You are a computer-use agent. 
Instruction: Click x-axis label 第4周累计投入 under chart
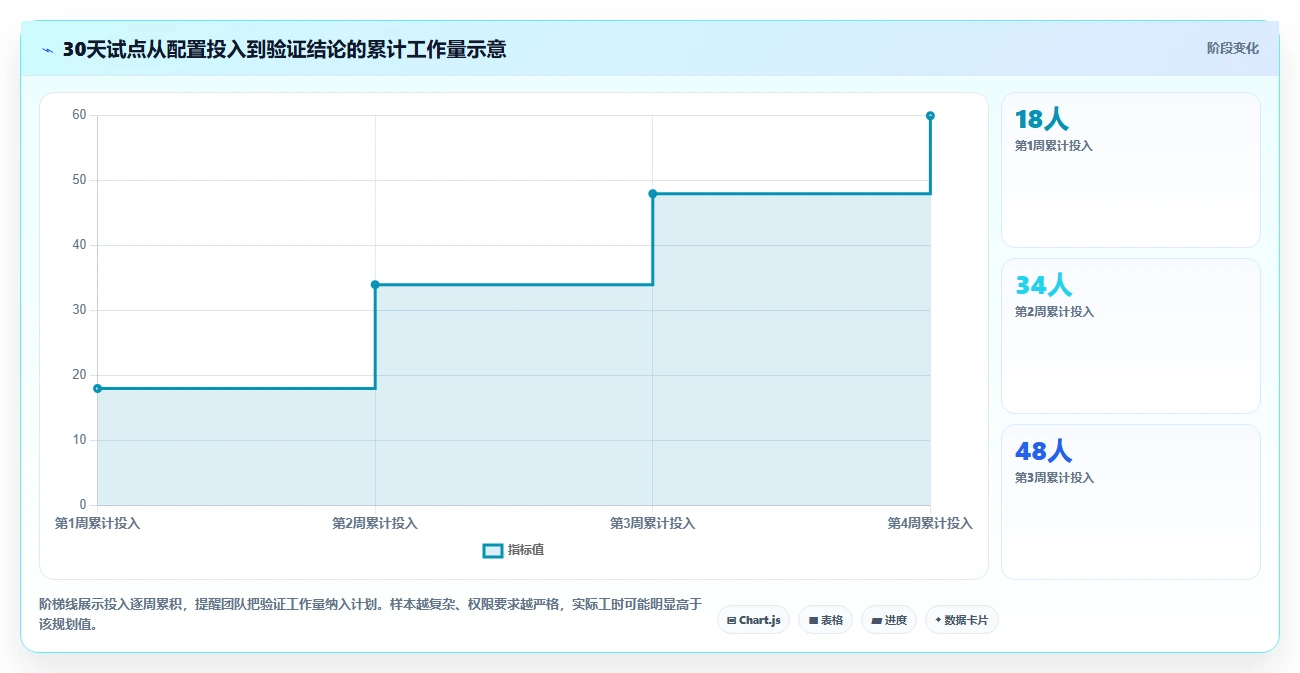pos(930,523)
